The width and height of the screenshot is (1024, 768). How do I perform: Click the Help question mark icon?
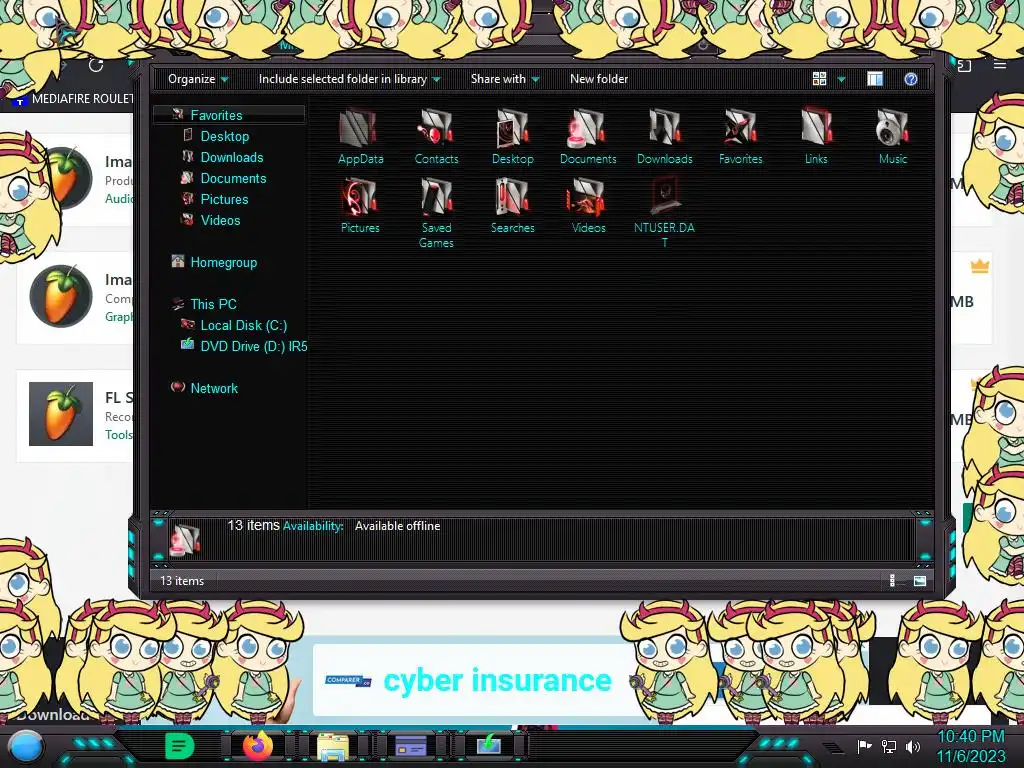point(910,79)
